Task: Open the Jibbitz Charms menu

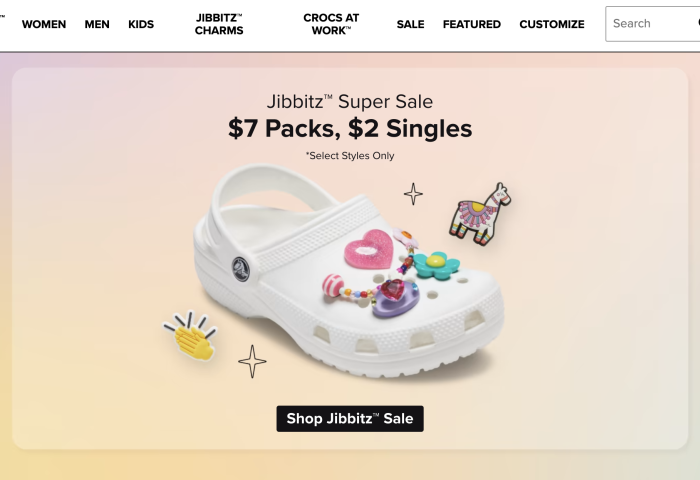Action: click(x=219, y=24)
